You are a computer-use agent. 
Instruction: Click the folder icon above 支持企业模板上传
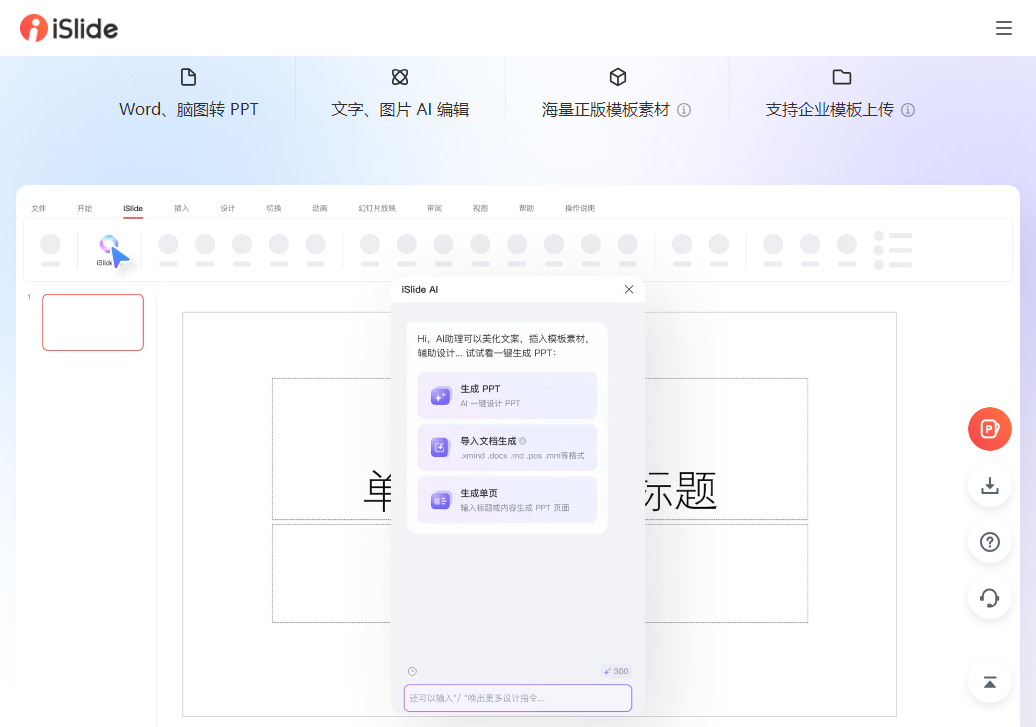click(x=842, y=77)
